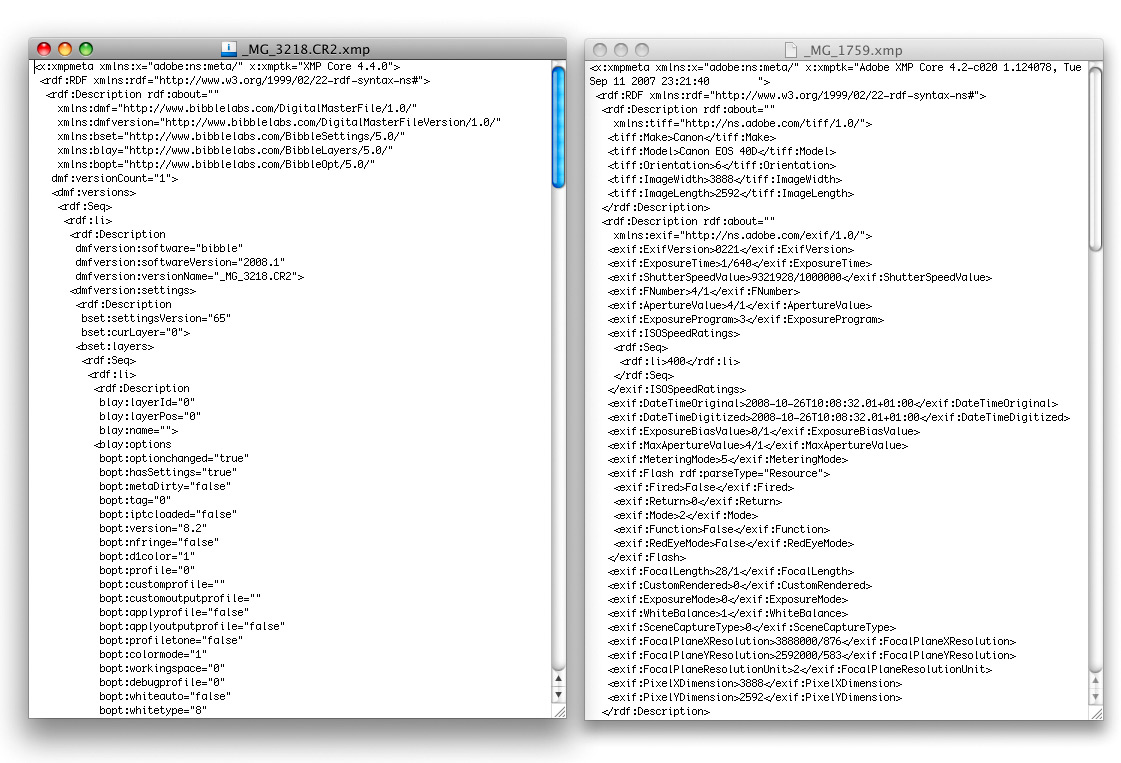The image size is (1121, 763).
Task: Minimize the _MG_3218.CR2.xmp window
Action: coord(65,49)
